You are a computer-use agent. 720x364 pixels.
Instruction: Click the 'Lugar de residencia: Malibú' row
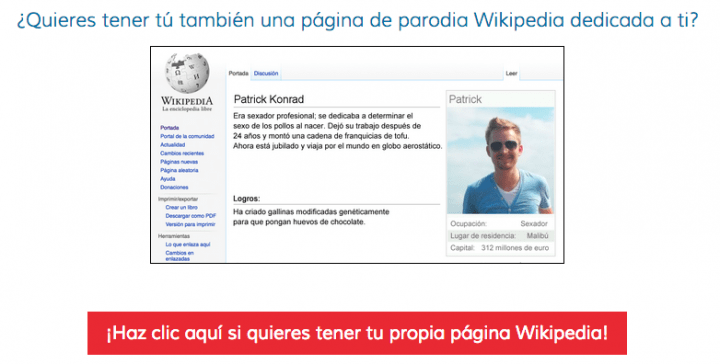(500, 235)
